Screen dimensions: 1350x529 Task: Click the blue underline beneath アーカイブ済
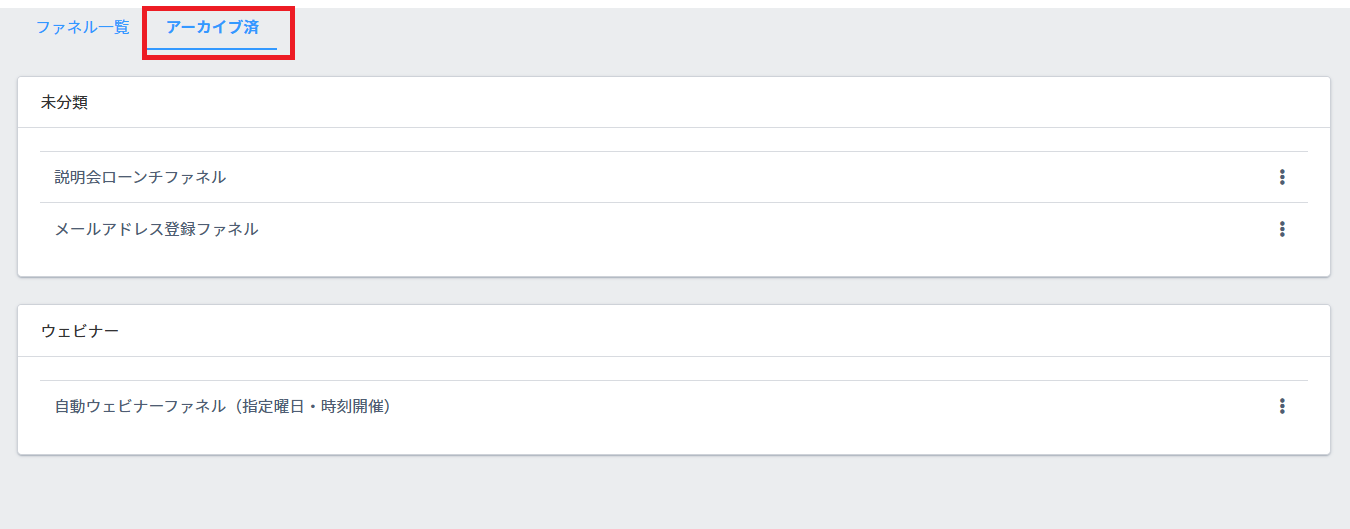click(x=212, y=48)
